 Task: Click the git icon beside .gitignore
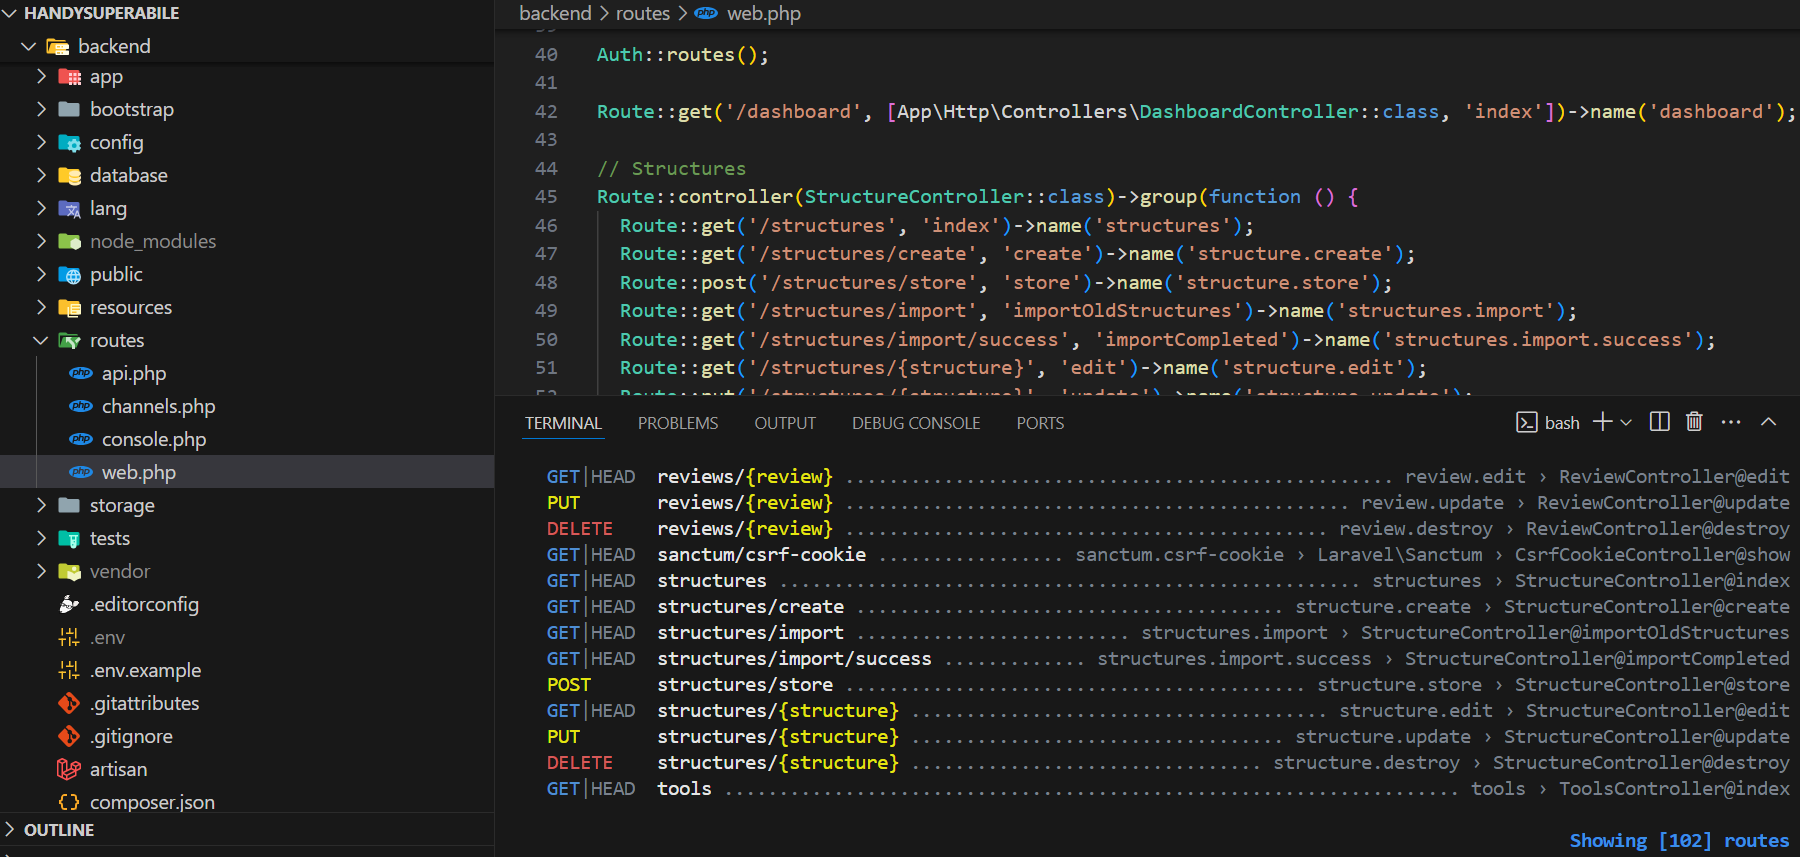69,736
